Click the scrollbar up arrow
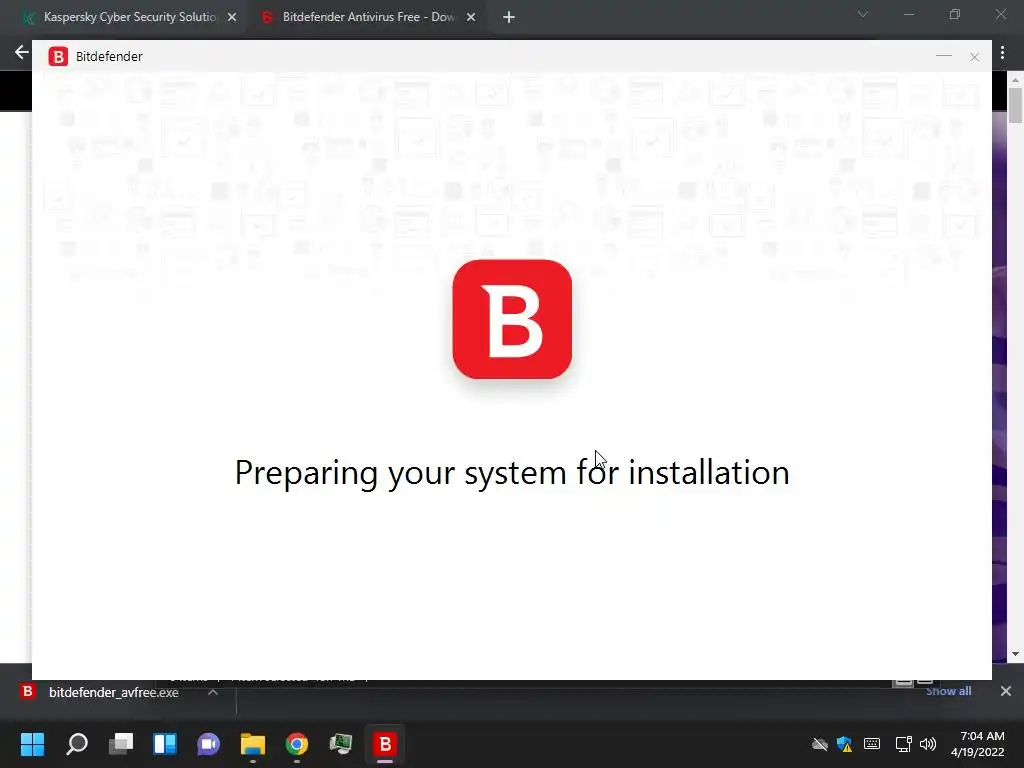 1015,80
